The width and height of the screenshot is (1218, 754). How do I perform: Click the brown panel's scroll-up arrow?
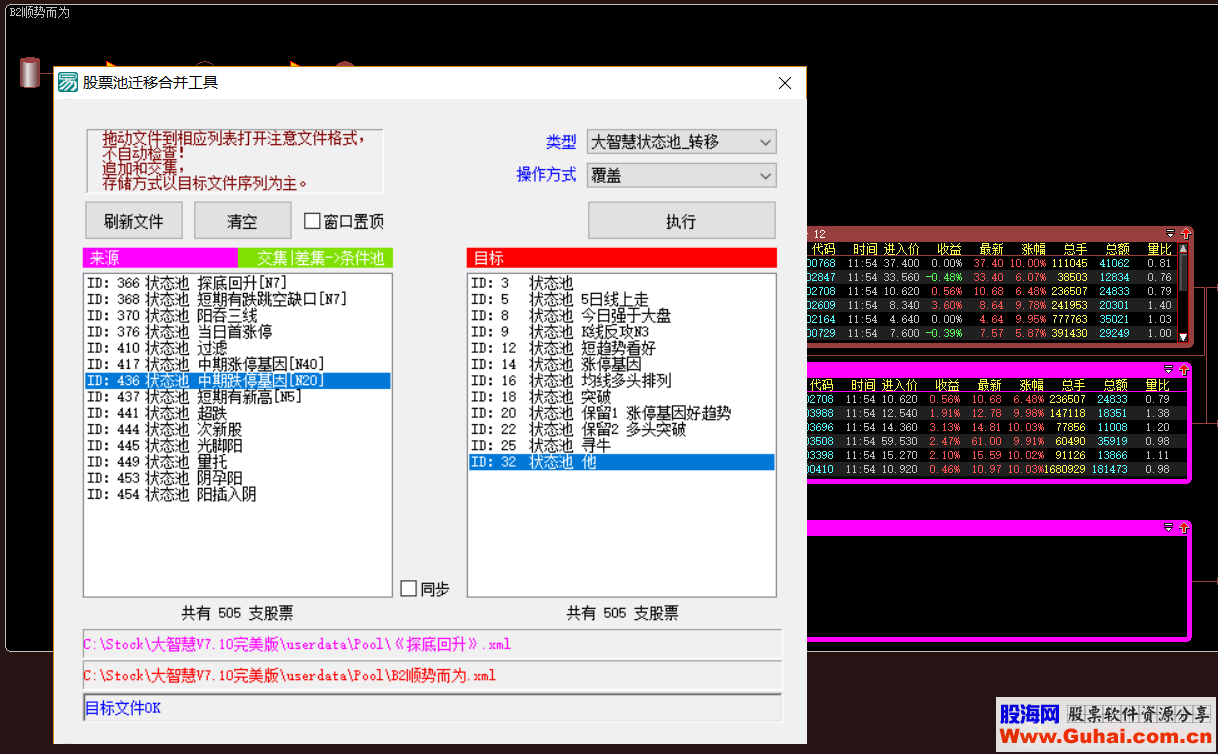click(1183, 247)
